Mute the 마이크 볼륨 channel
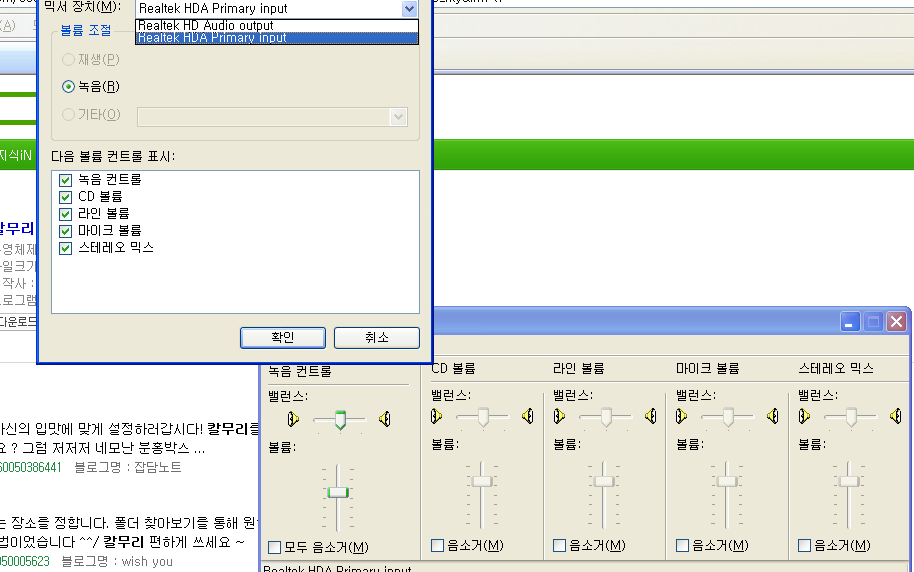The width and height of the screenshot is (914, 572). click(x=682, y=545)
